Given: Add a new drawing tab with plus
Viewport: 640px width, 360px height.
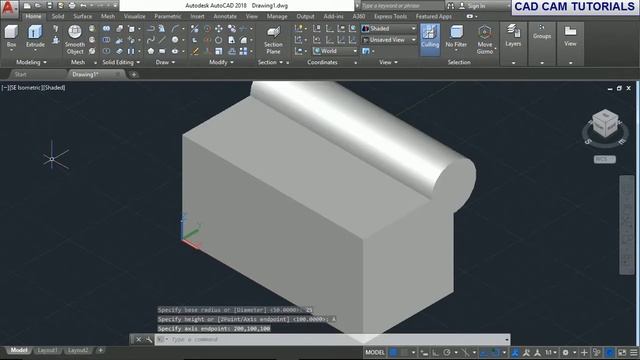Looking at the screenshot, I should 133,75.
